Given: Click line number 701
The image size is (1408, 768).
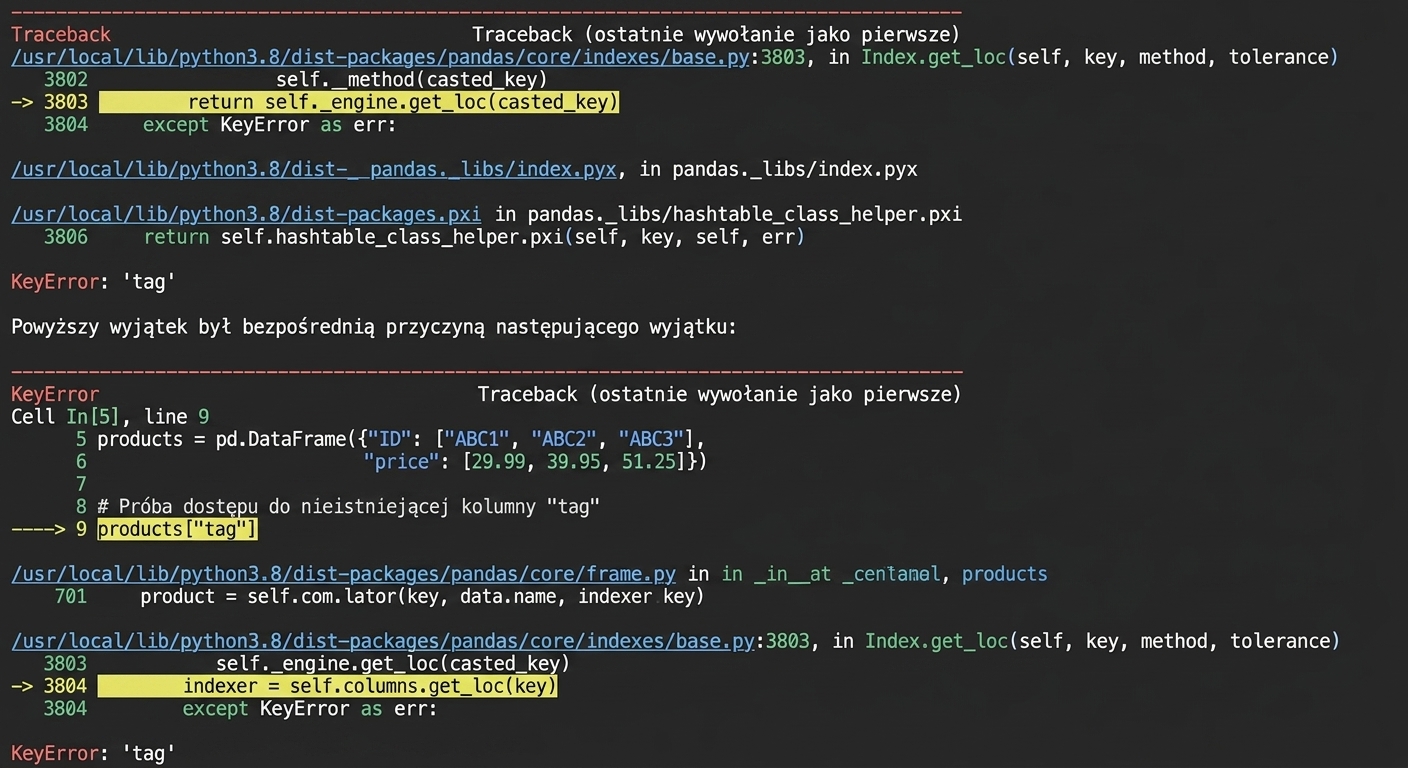Looking at the screenshot, I should tap(71, 596).
